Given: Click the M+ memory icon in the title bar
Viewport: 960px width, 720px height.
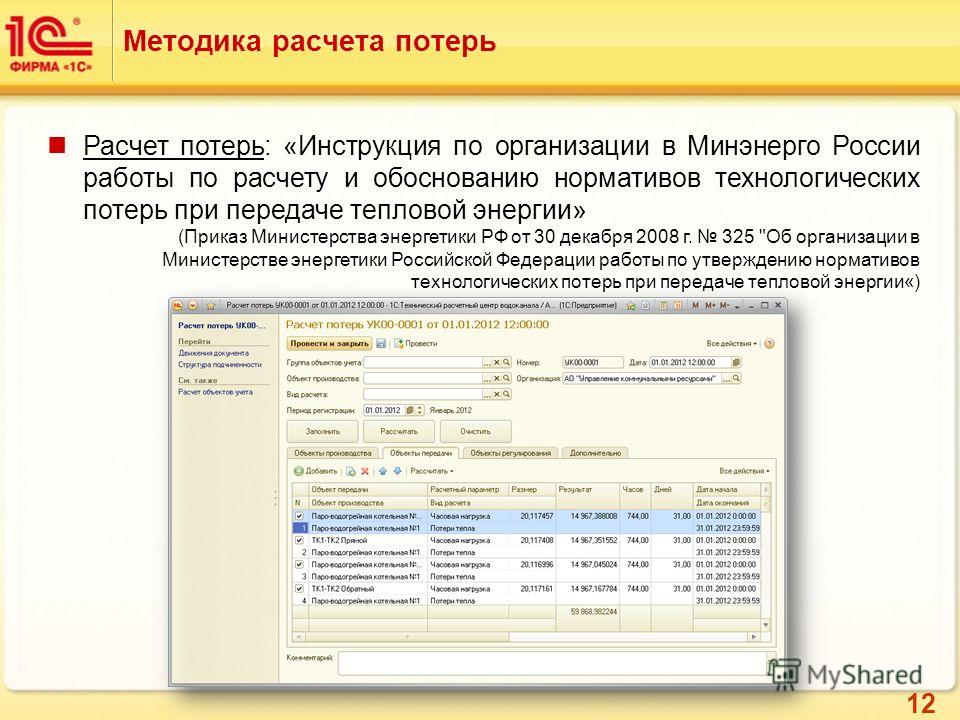Looking at the screenshot, I should 710,305.
